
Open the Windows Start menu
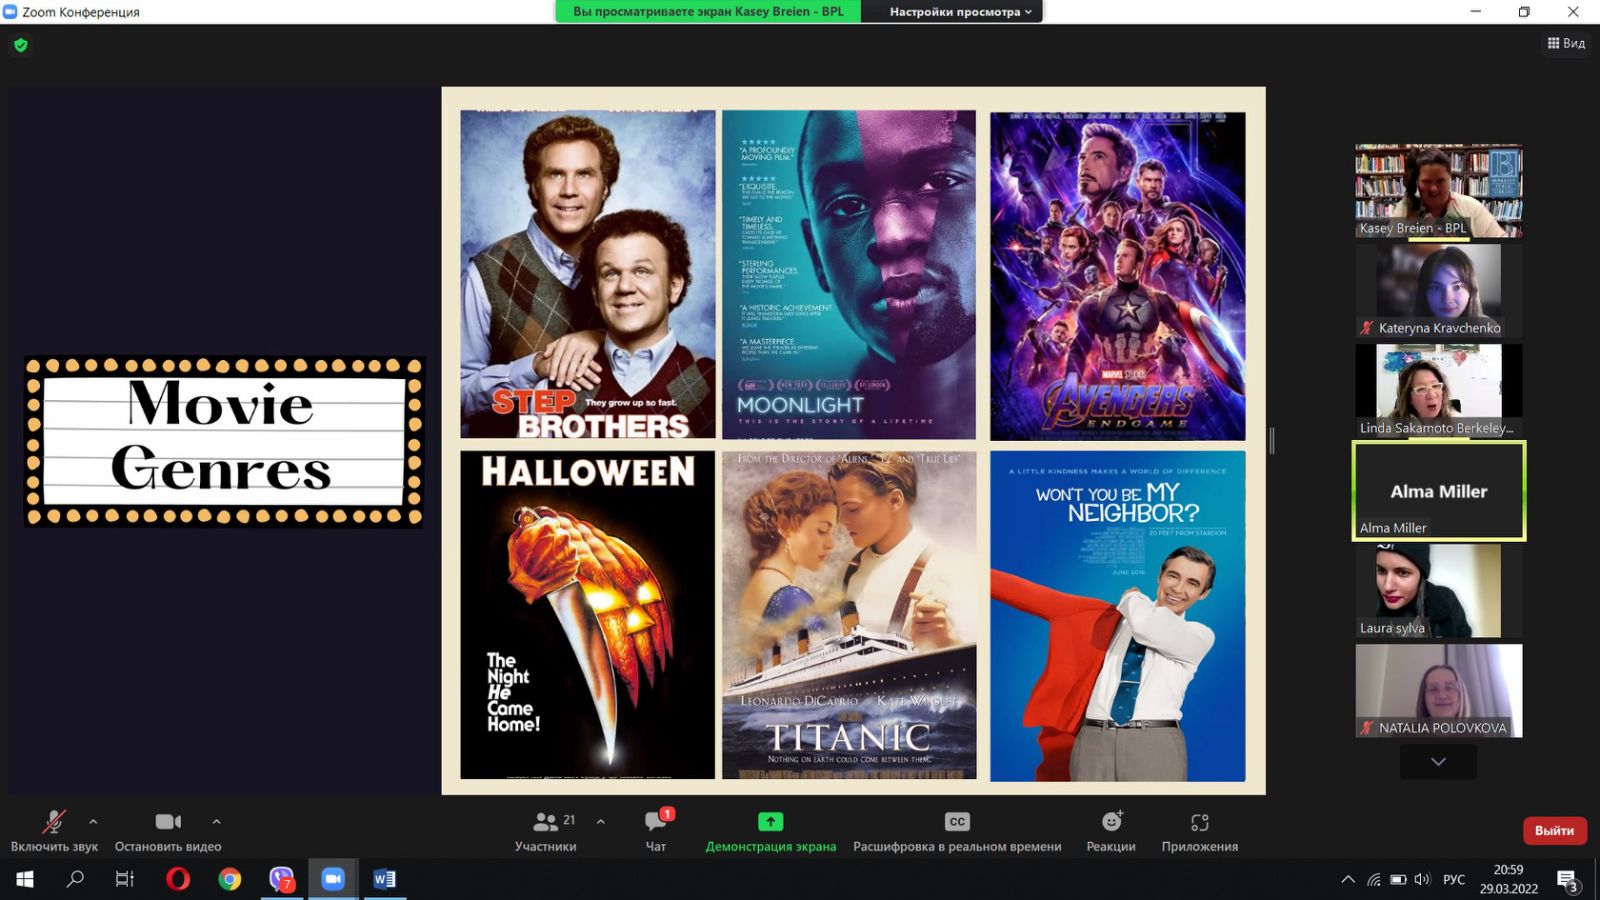click(25, 879)
